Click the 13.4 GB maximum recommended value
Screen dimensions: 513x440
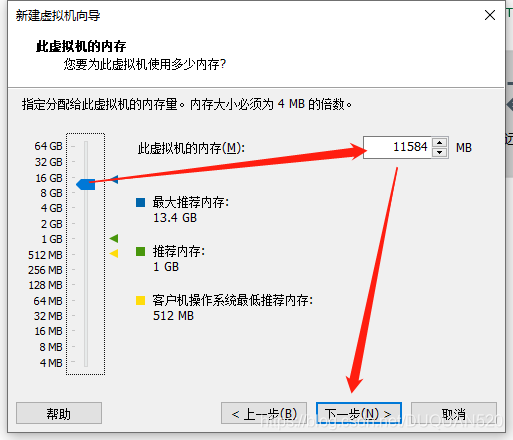175,218
